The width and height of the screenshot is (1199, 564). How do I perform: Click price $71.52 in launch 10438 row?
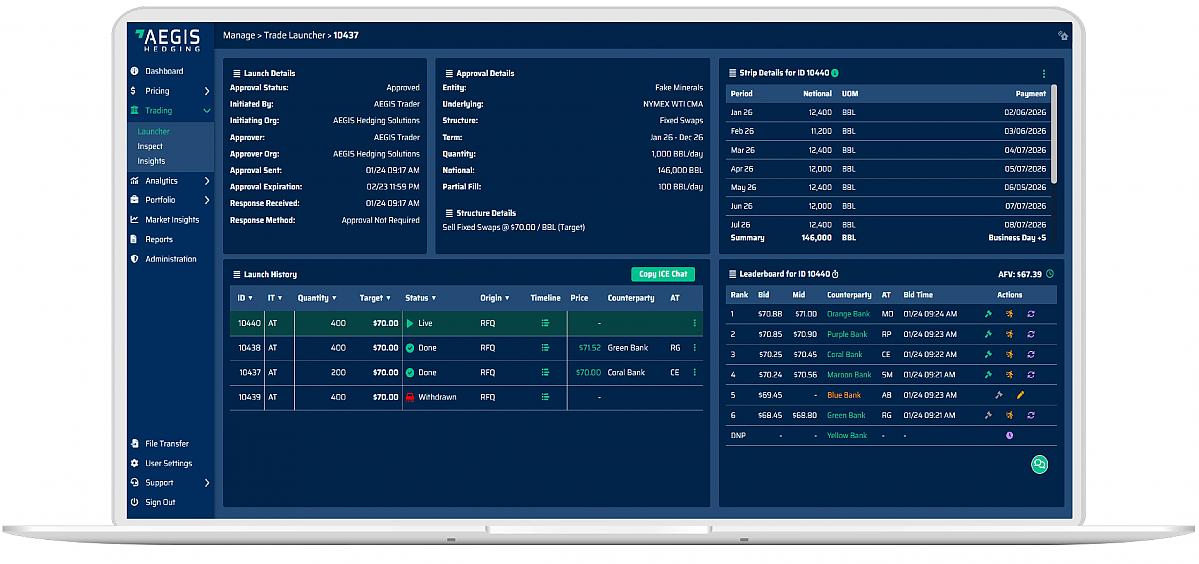coord(590,348)
